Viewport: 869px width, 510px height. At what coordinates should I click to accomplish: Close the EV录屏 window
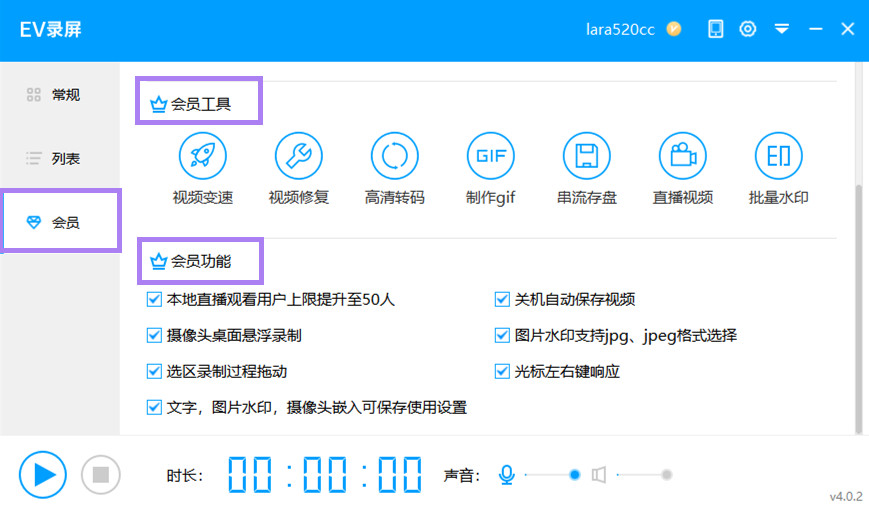(x=847, y=29)
